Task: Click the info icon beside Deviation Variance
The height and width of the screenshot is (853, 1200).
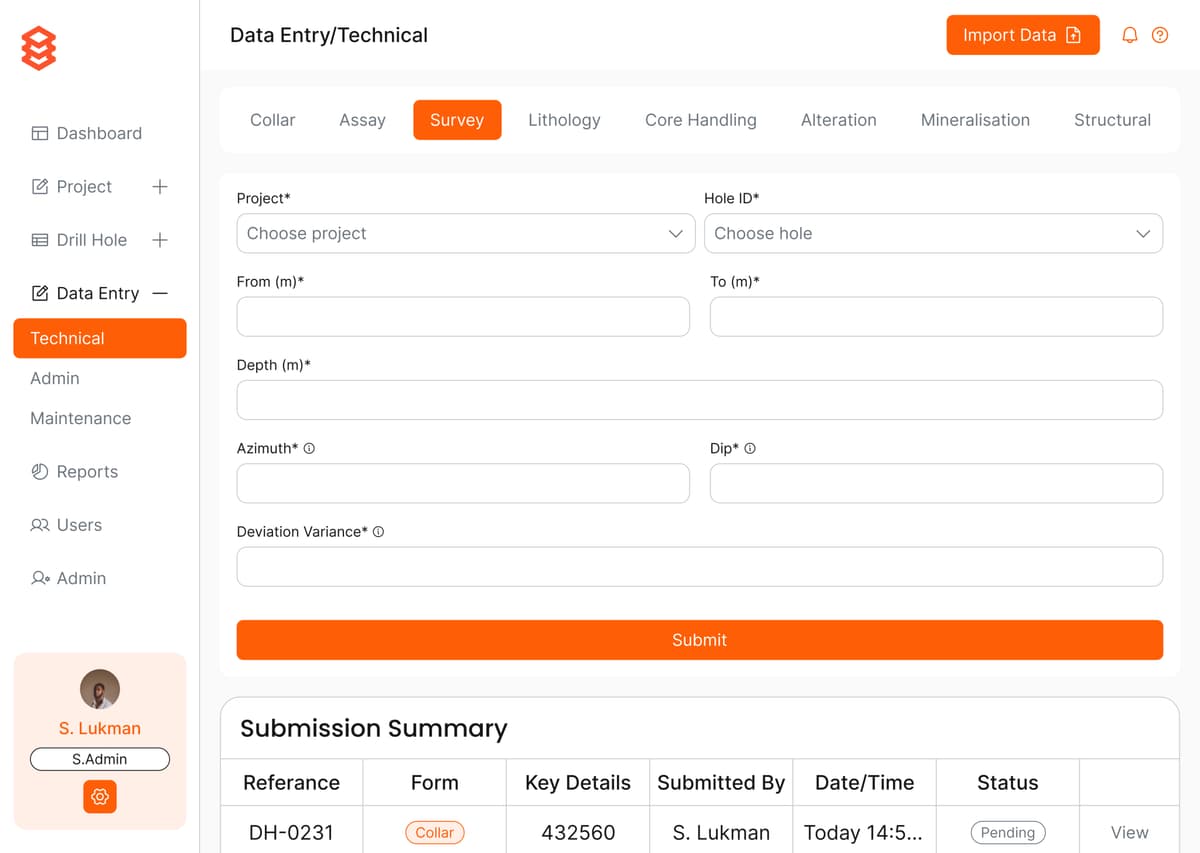Action: click(377, 531)
